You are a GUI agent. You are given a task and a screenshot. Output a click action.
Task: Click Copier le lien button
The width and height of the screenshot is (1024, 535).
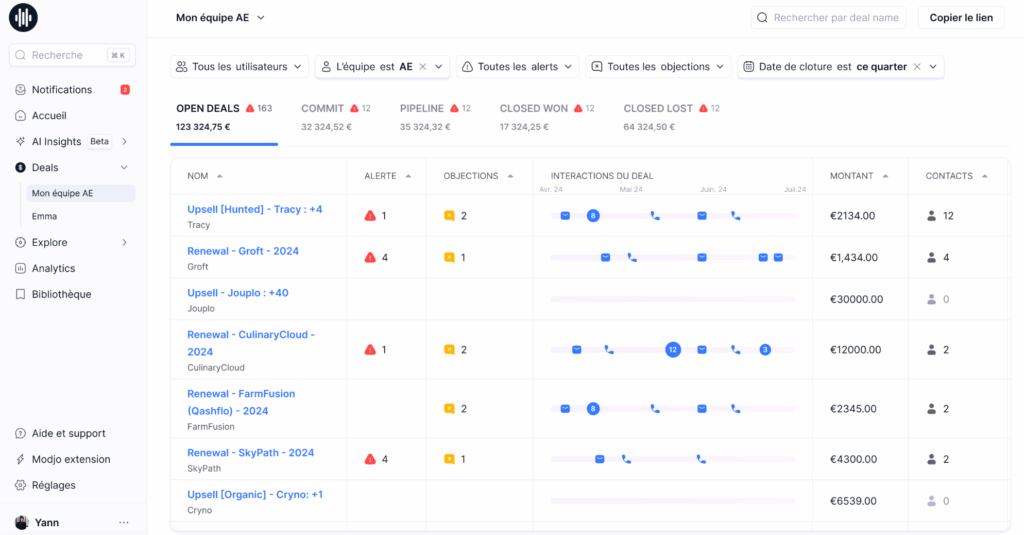coord(961,18)
